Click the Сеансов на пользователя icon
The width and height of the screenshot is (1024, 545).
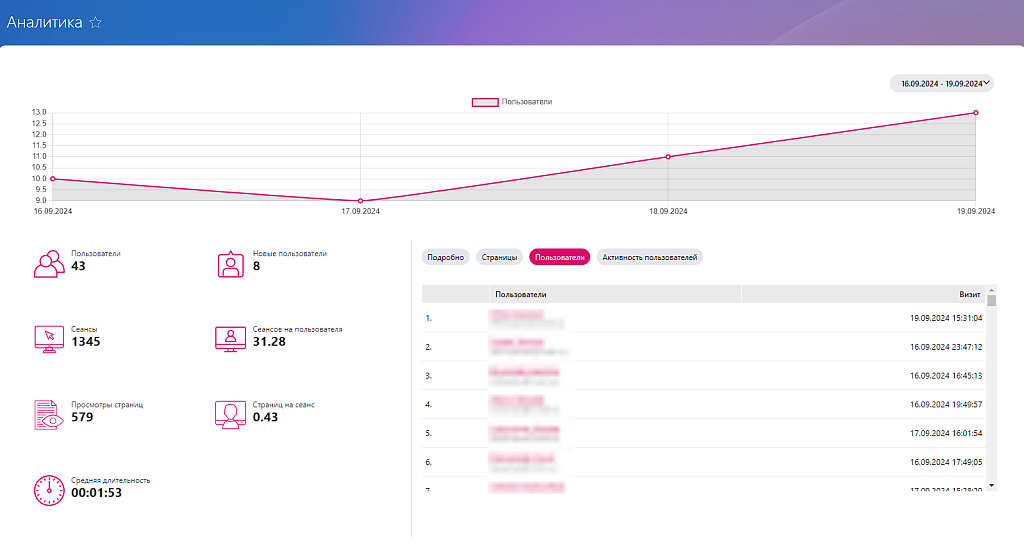[x=231, y=338]
